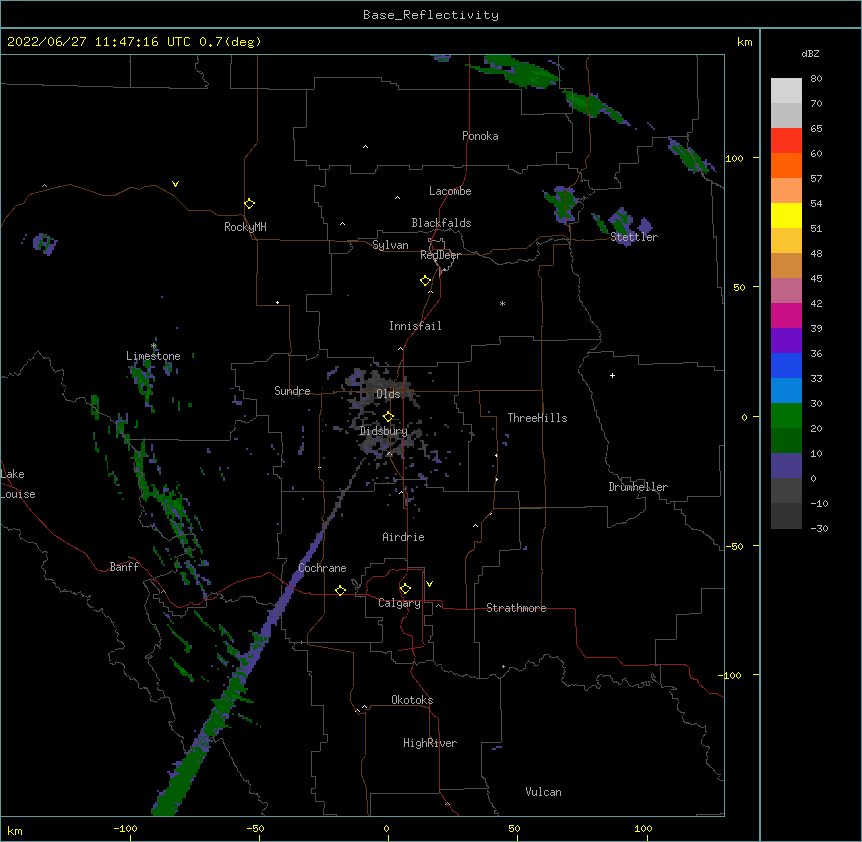The image size is (862, 842).
Task: Click the Drumheller label
Action: [x=638, y=487]
